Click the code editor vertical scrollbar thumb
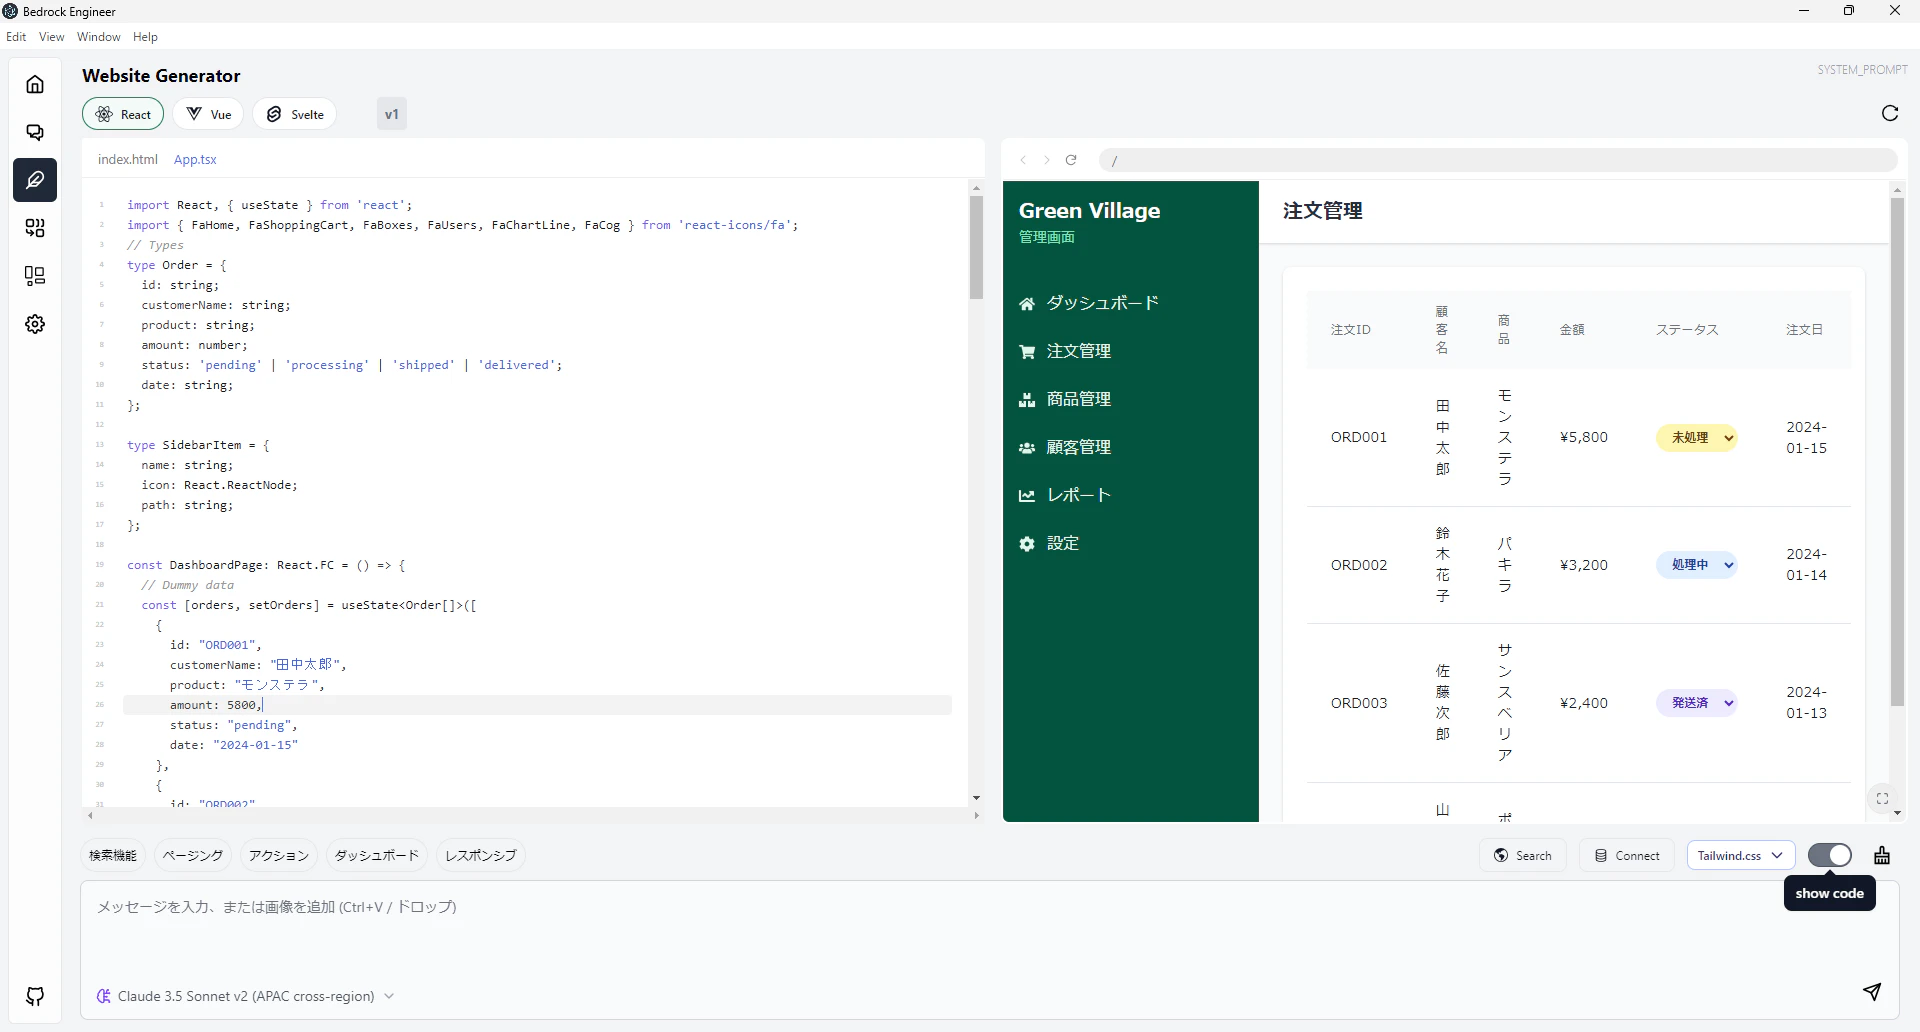1920x1032 pixels. pyautogui.click(x=976, y=247)
